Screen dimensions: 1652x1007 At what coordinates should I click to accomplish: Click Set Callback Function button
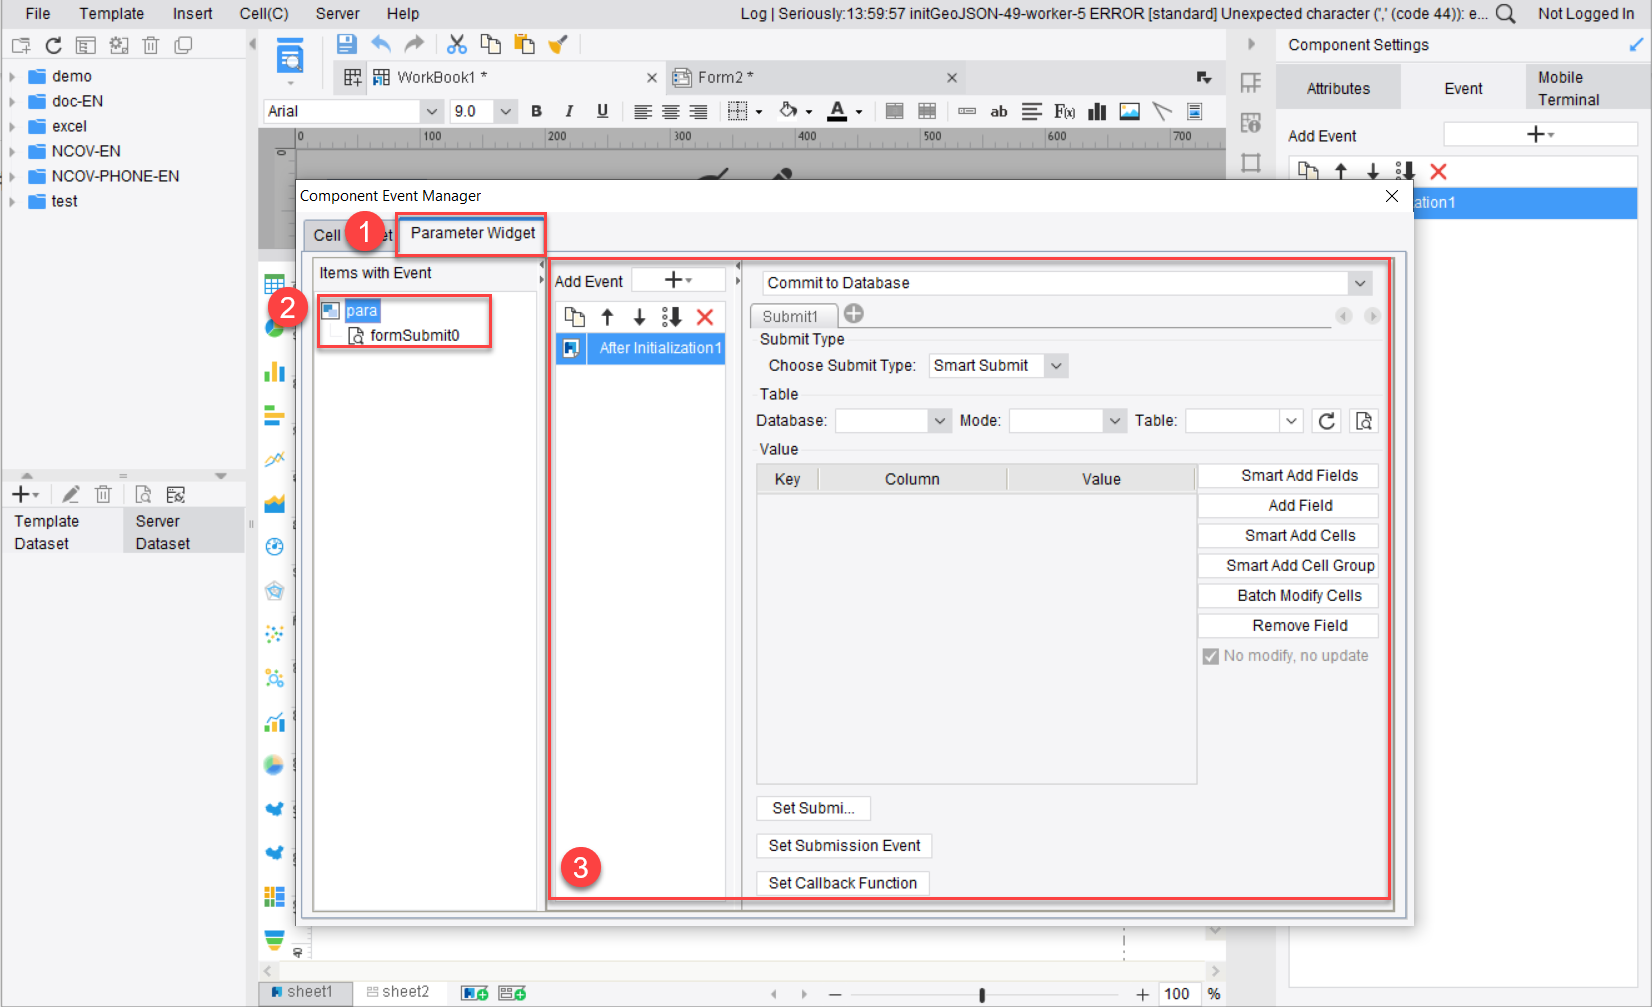coord(842,883)
